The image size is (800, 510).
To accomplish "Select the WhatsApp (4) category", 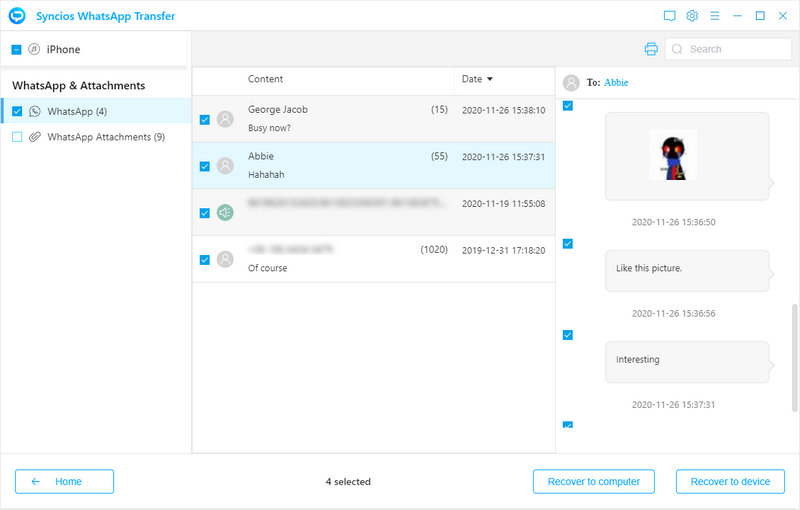I will (x=96, y=111).
